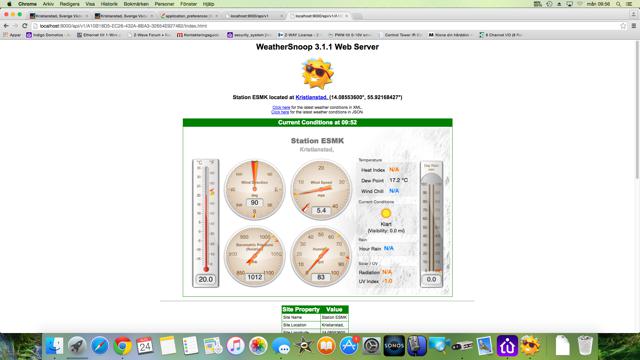
Task: Click thermometer reading 20.0
Action: click(x=205, y=280)
